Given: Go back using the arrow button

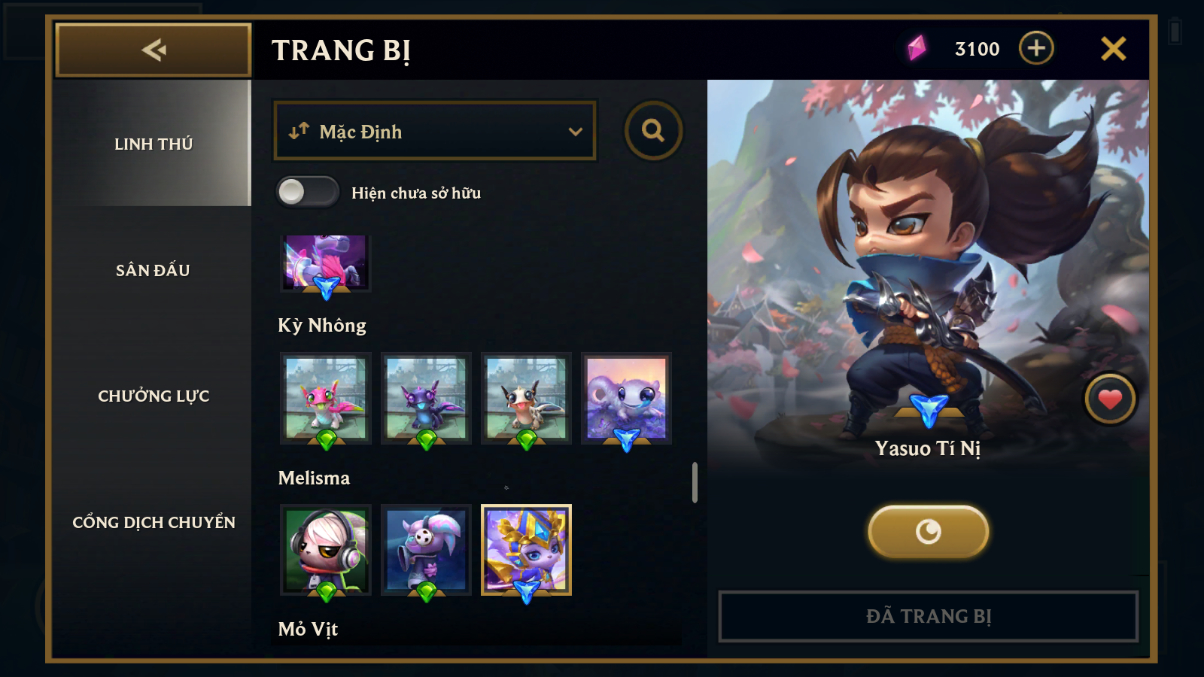Looking at the screenshot, I should click(x=153, y=50).
